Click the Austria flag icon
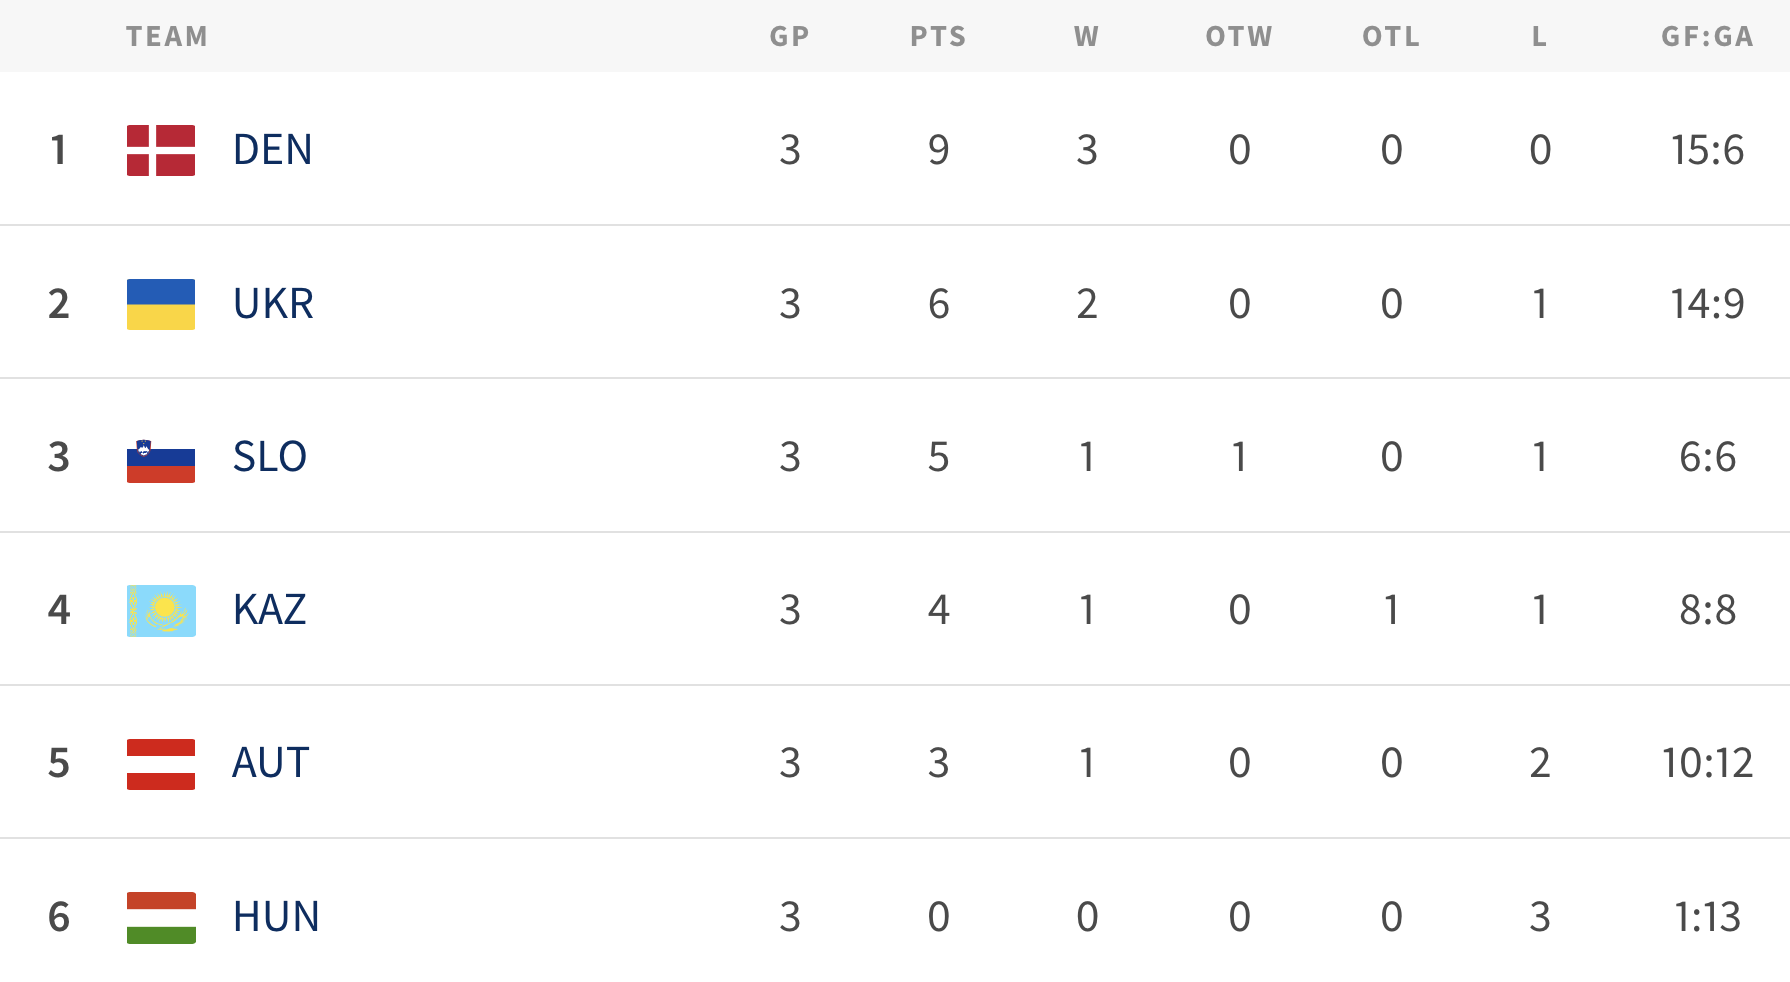The image size is (1790, 982). click(161, 764)
